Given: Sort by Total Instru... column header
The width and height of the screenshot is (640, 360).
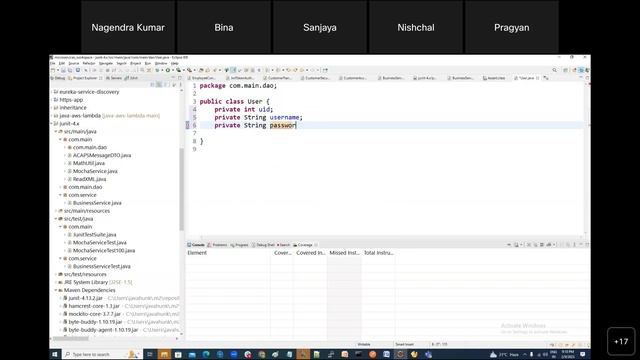Looking at the screenshot, I should click(x=378, y=253).
